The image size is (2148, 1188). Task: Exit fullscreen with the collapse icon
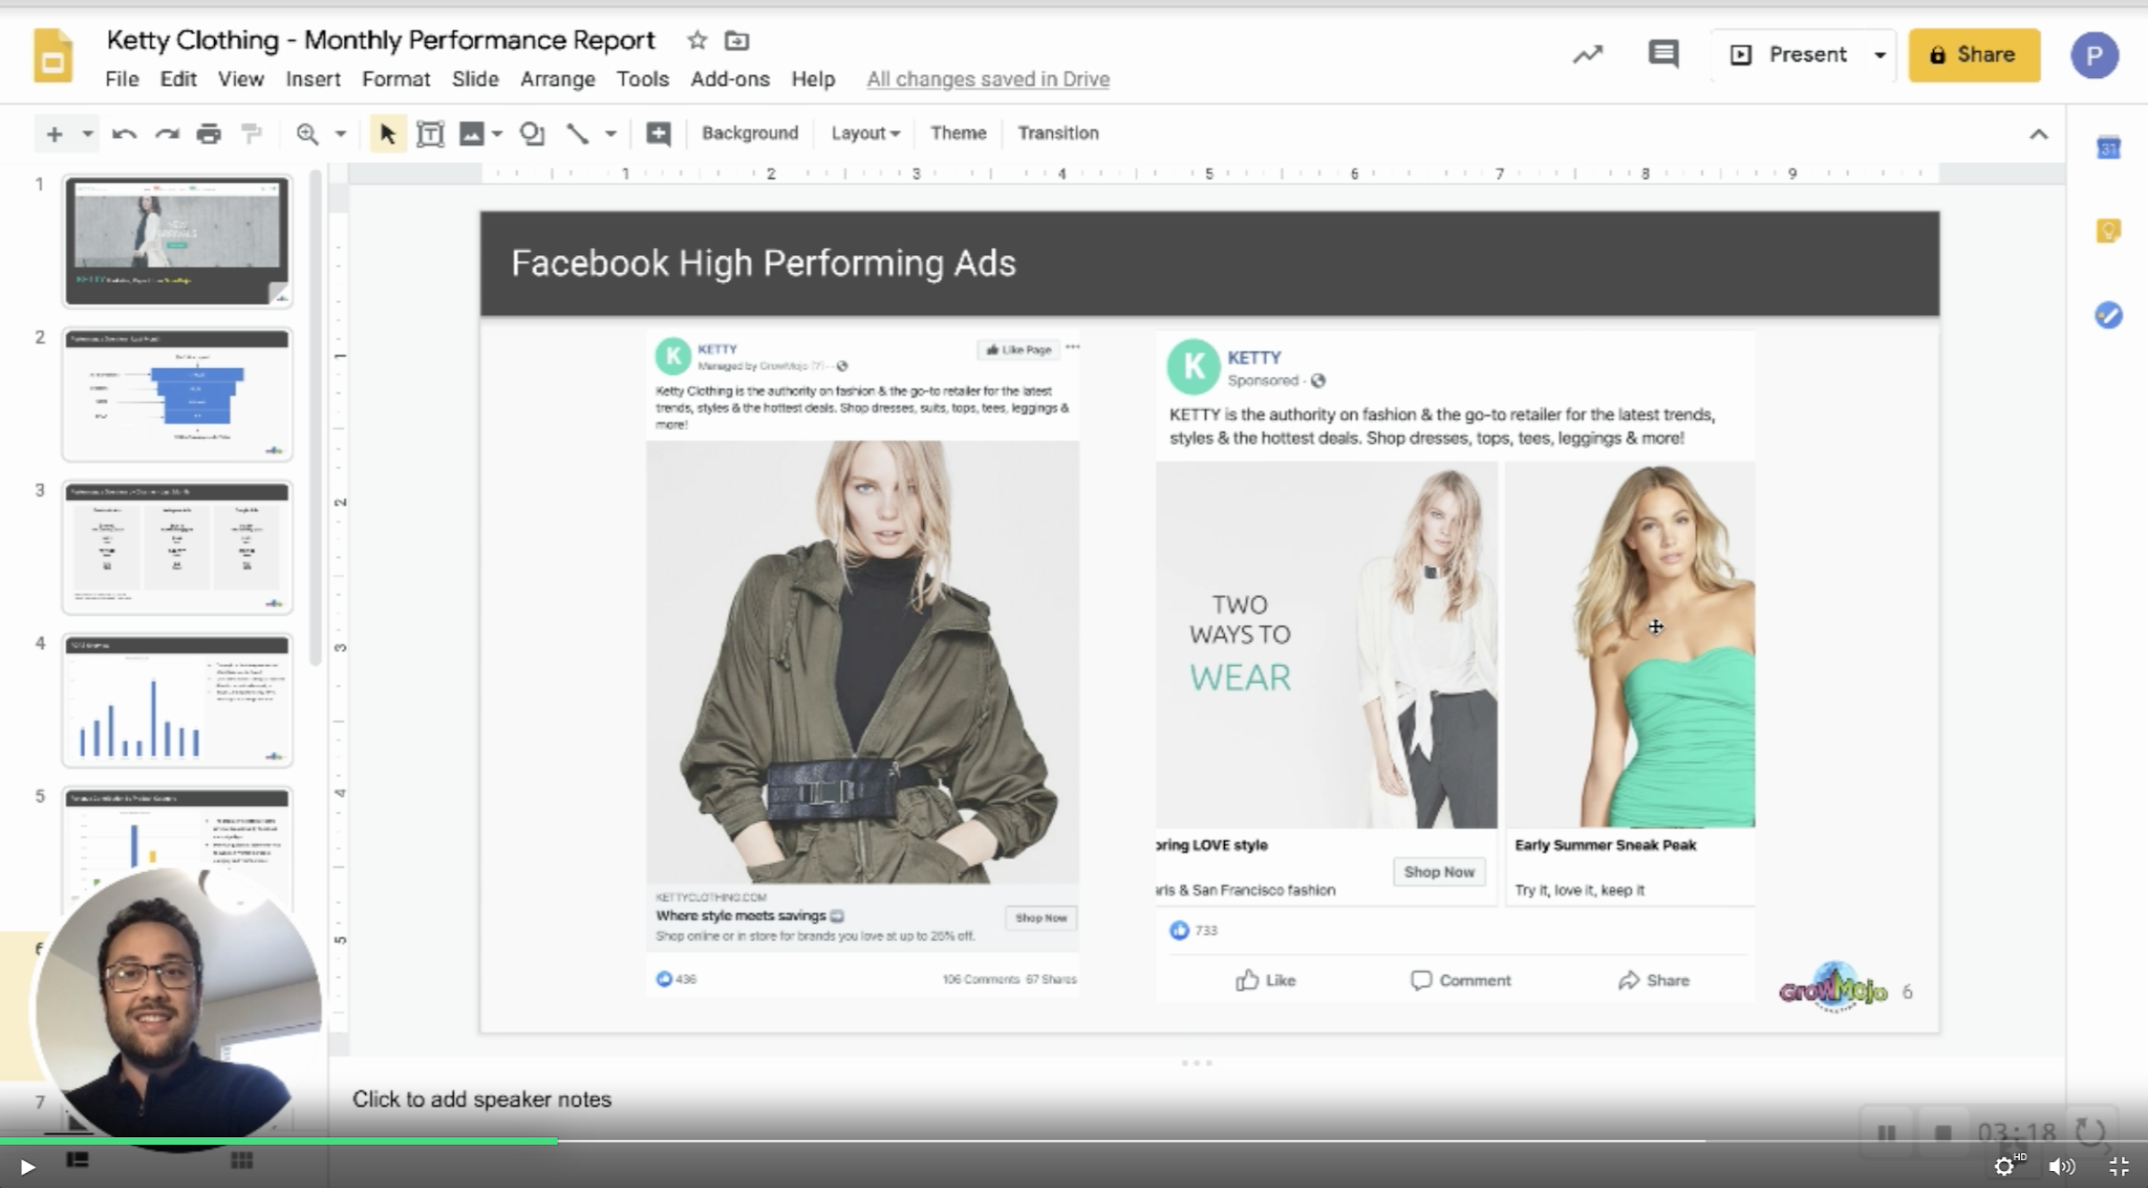tap(2118, 1166)
